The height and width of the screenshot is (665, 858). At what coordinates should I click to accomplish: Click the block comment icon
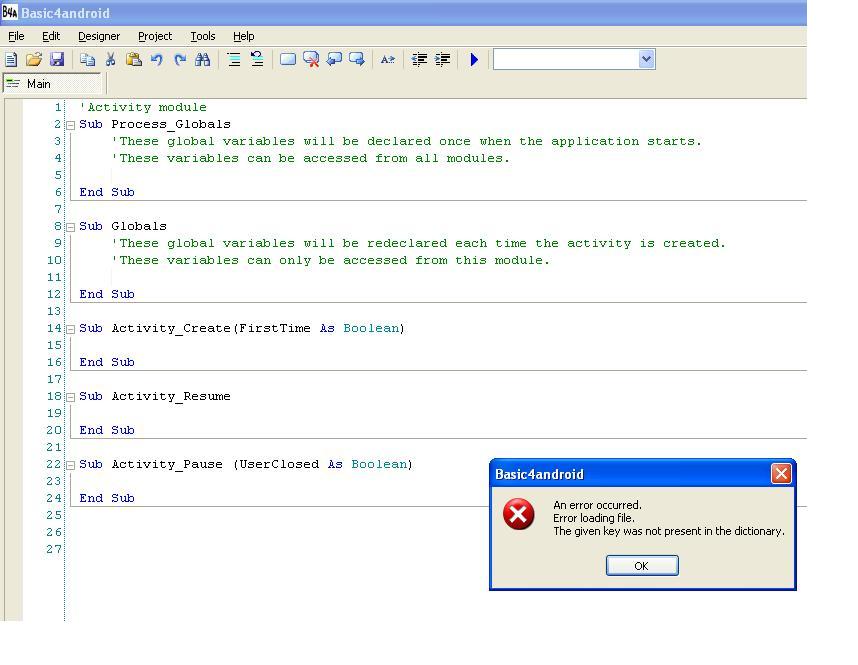point(234,59)
